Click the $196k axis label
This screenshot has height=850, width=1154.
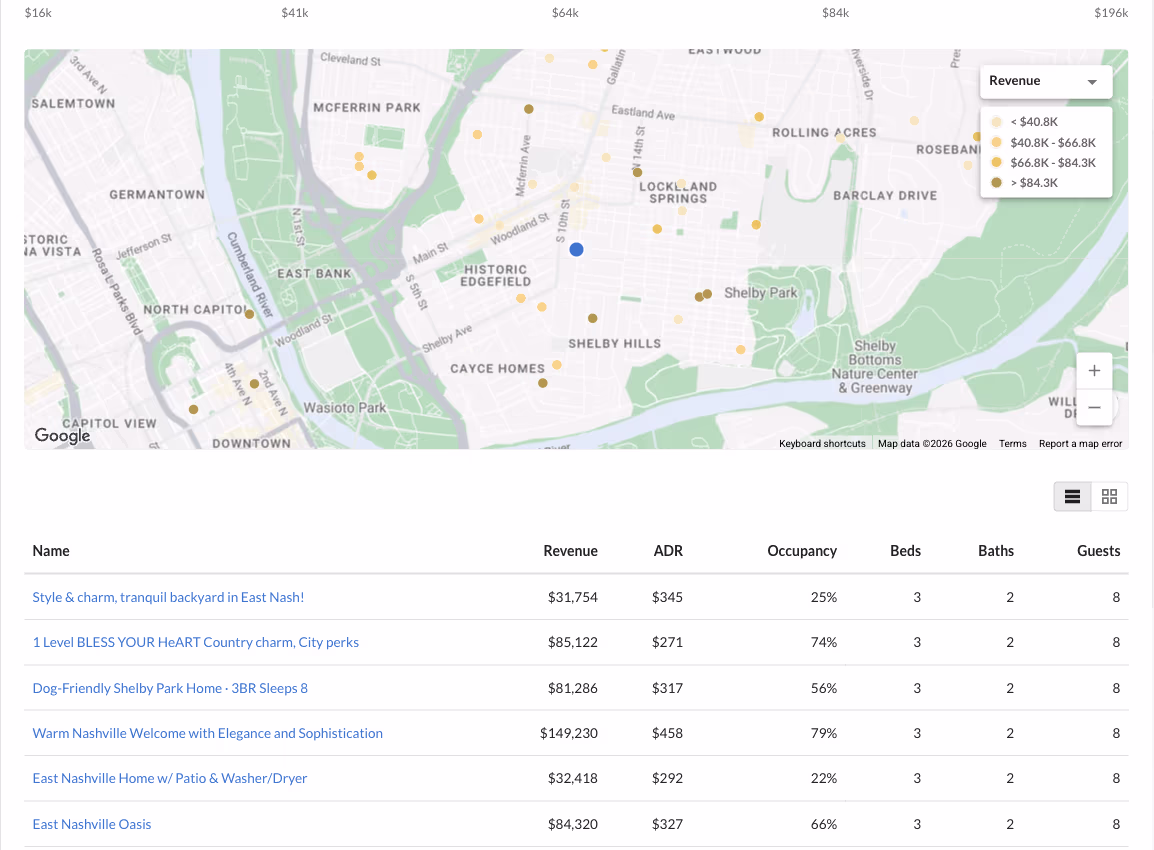(1111, 13)
